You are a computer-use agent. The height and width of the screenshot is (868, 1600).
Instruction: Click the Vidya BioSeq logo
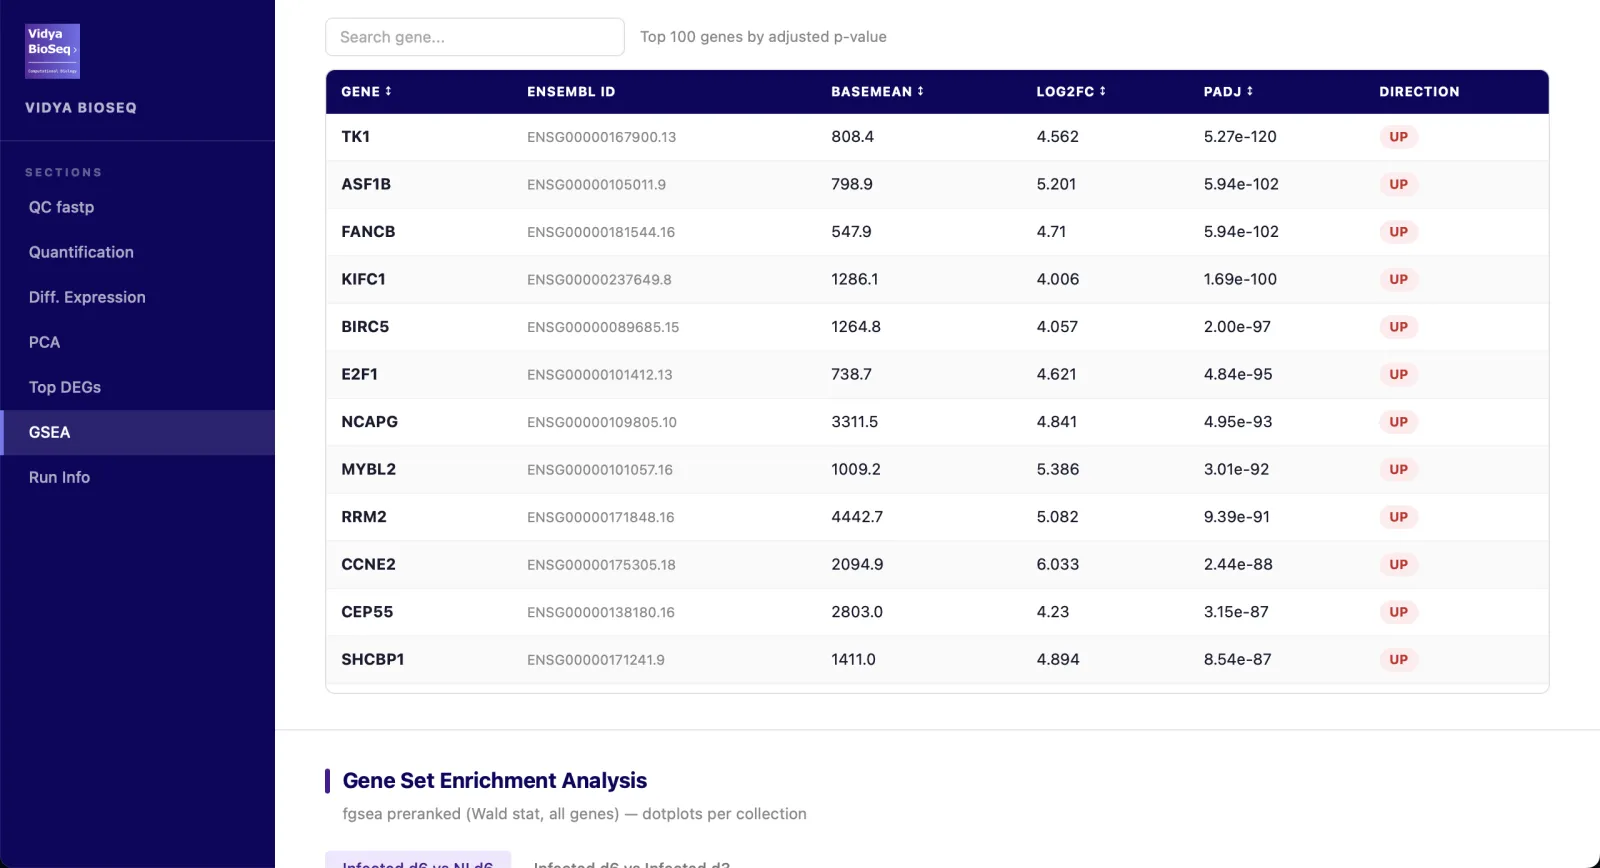pyautogui.click(x=52, y=51)
